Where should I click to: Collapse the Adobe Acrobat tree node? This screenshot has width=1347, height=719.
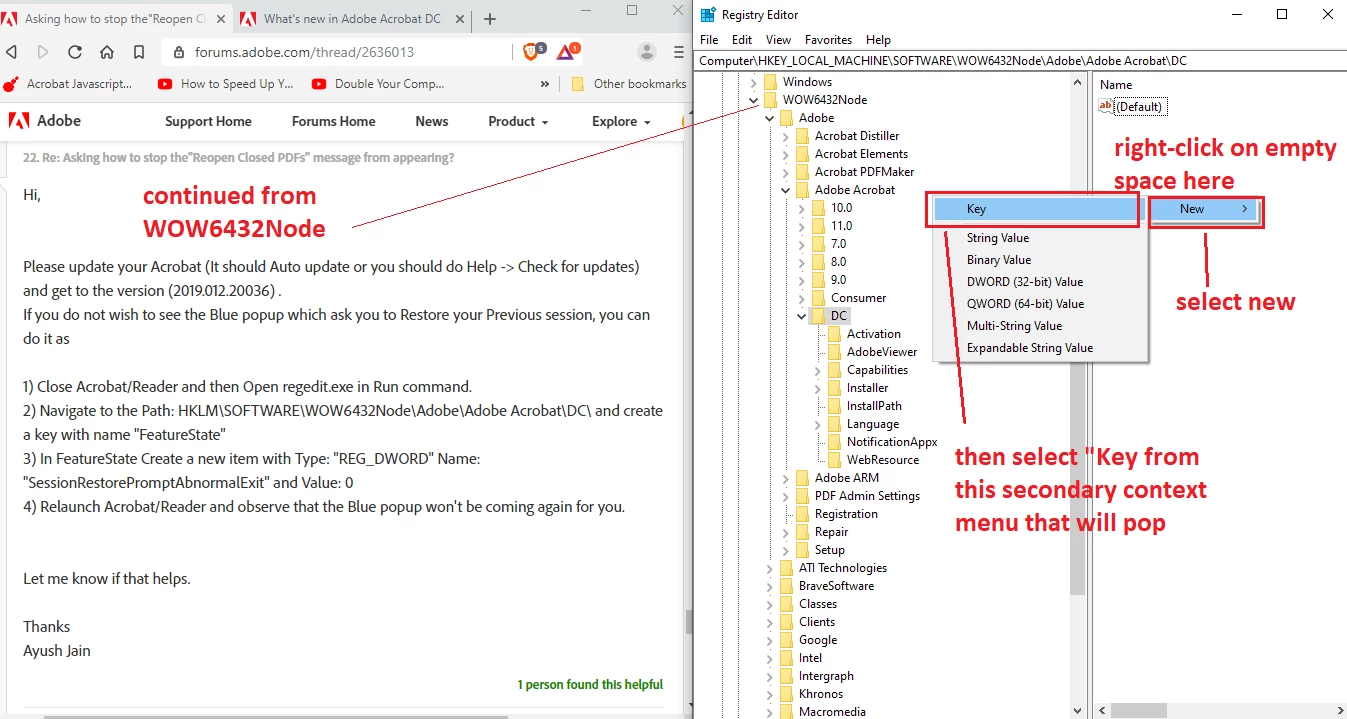pyautogui.click(x=785, y=190)
